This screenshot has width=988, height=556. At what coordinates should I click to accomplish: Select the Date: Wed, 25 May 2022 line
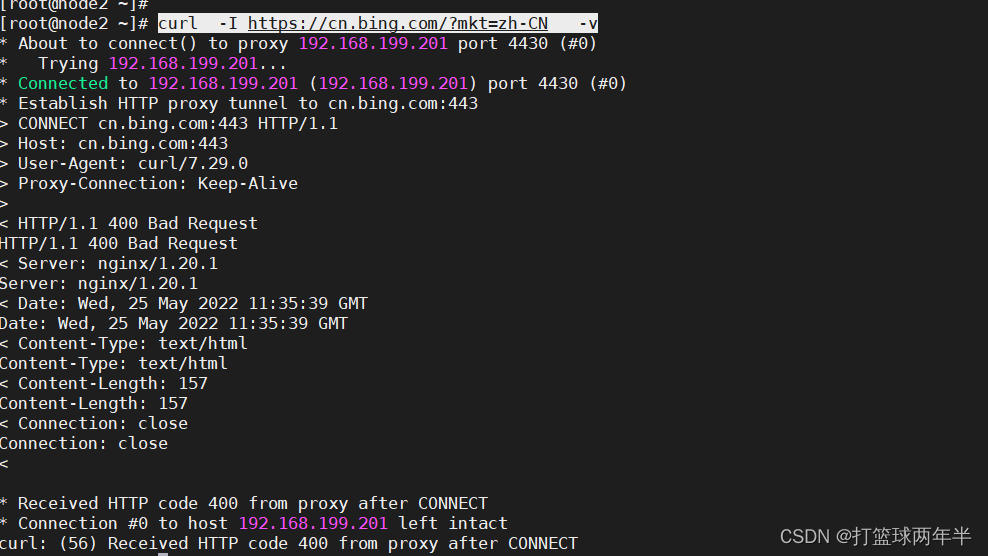tap(184, 304)
